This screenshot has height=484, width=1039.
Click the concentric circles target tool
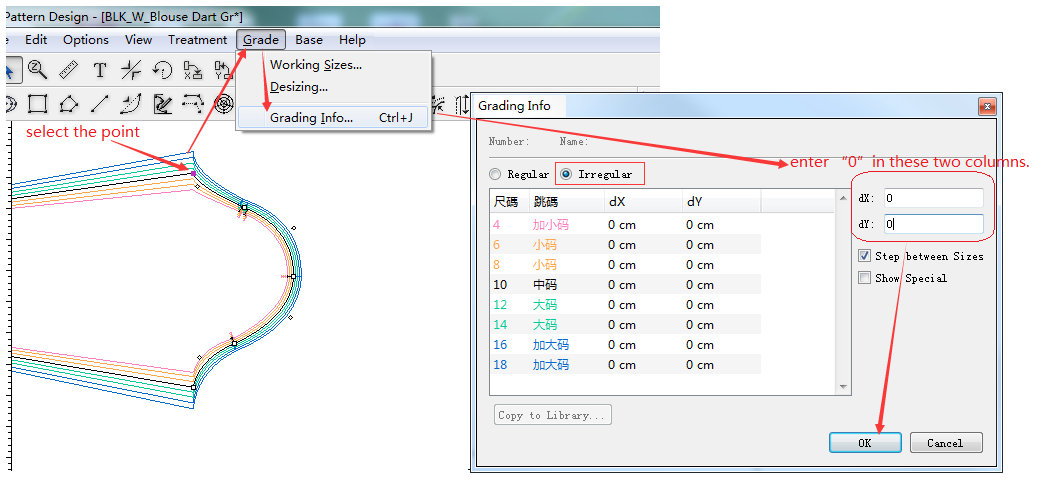224,104
